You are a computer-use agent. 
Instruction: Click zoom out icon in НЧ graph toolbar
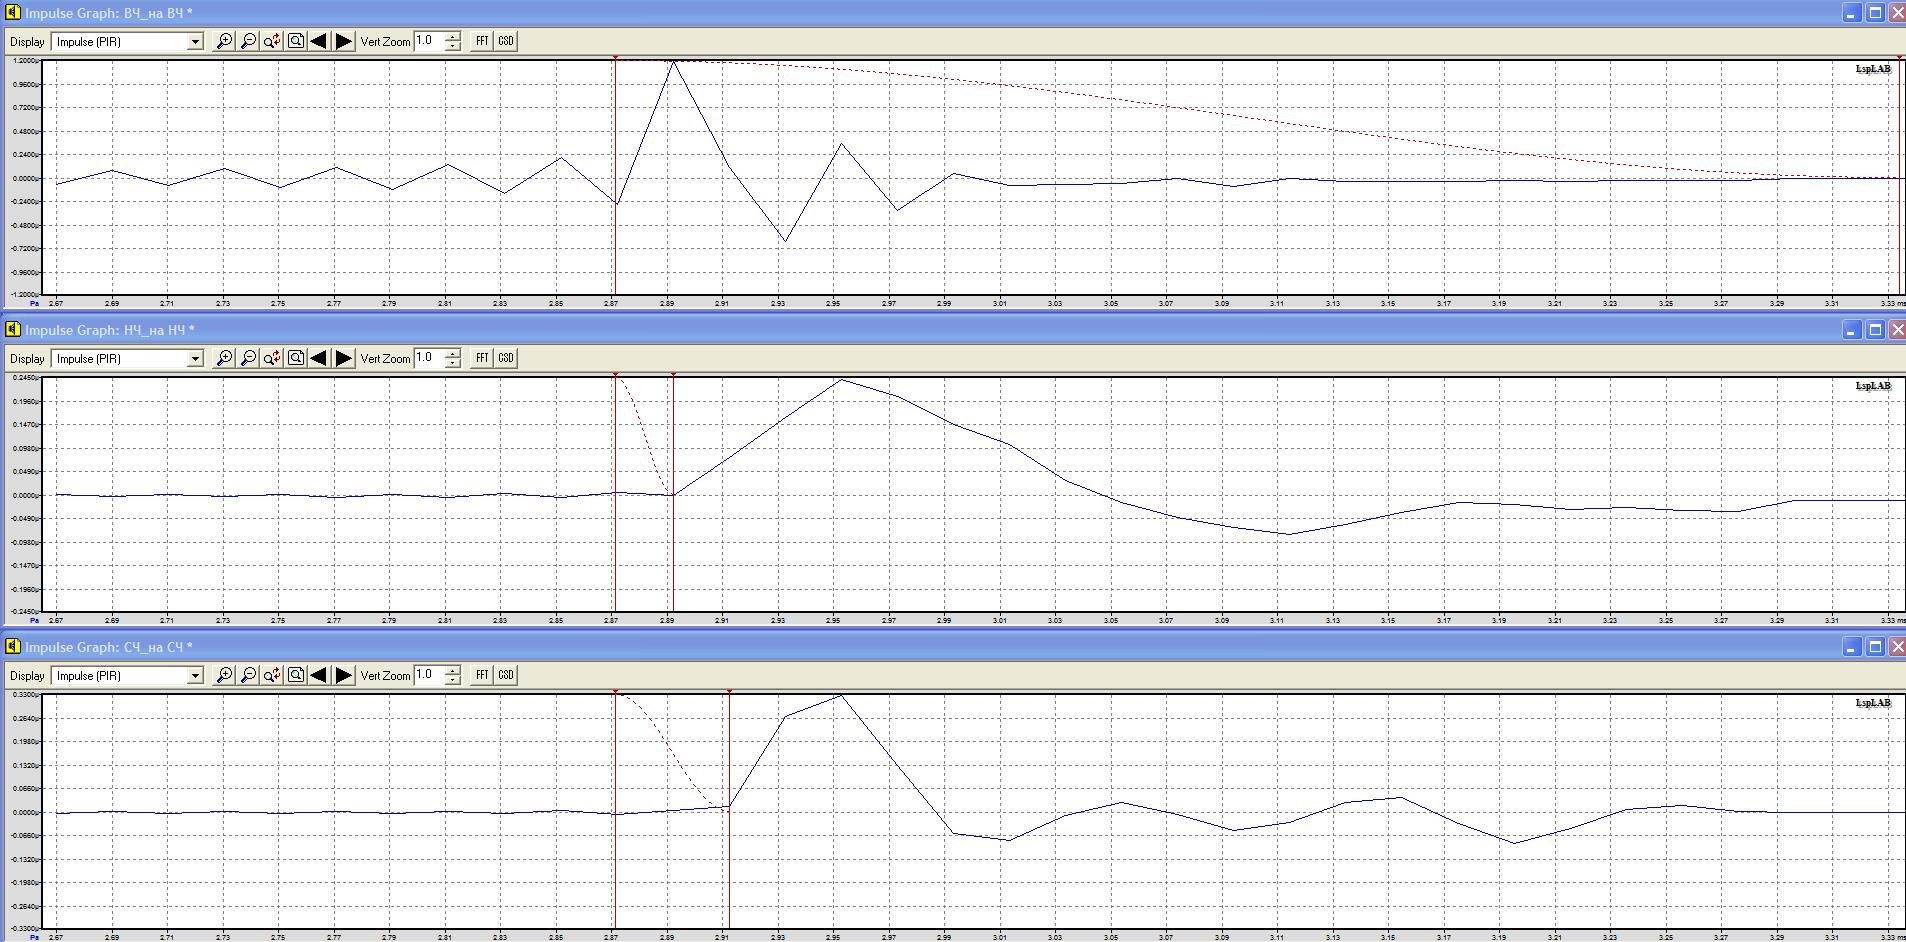[x=248, y=358]
